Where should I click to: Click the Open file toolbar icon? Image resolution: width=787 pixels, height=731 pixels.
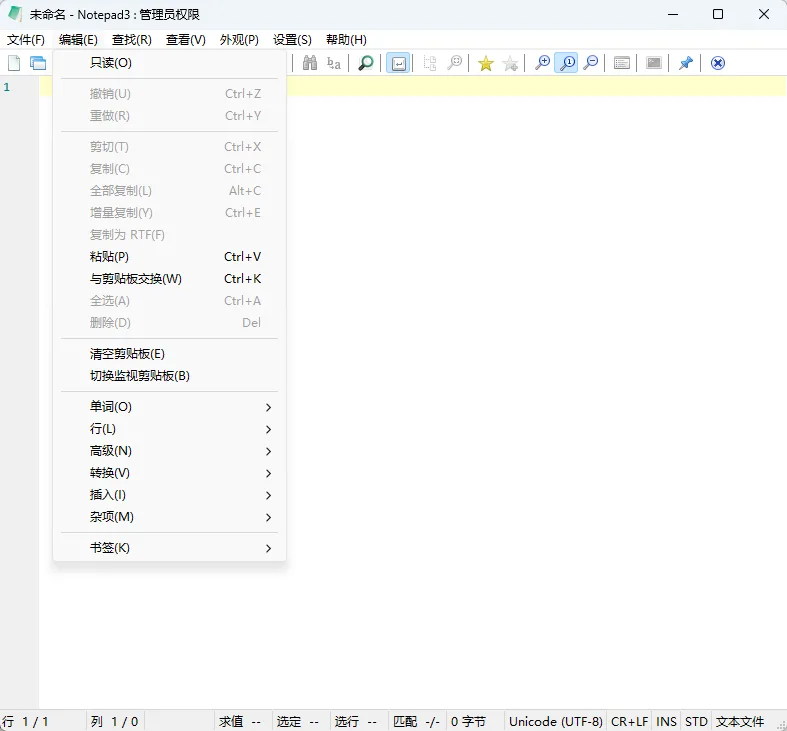pos(38,63)
